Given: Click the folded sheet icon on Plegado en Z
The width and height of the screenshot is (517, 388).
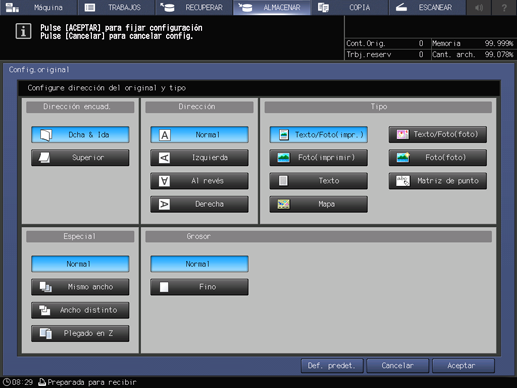Looking at the screenshot, I should pyautogui.click(x=46, y=334).
